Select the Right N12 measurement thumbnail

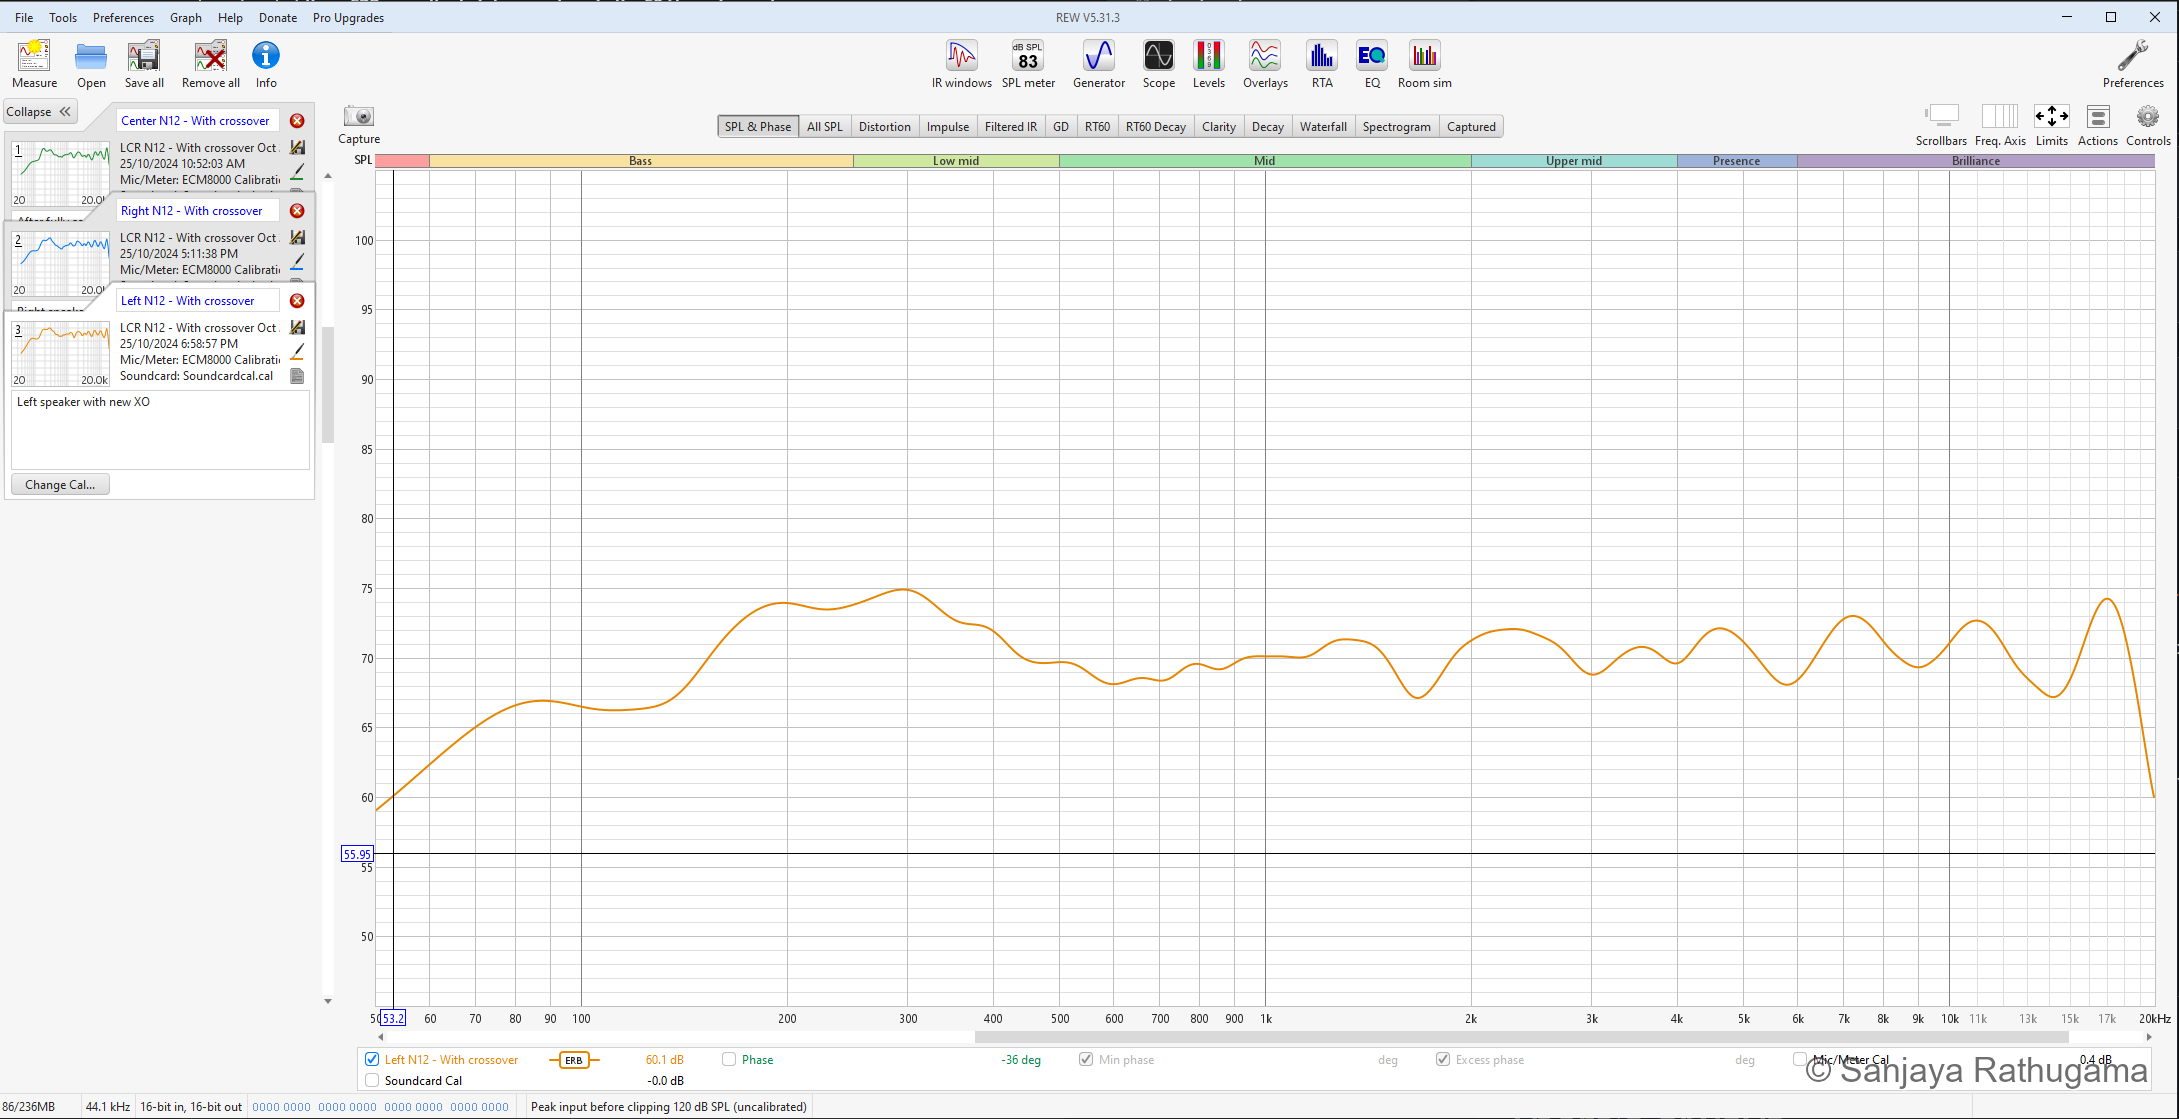pos(60,263)
